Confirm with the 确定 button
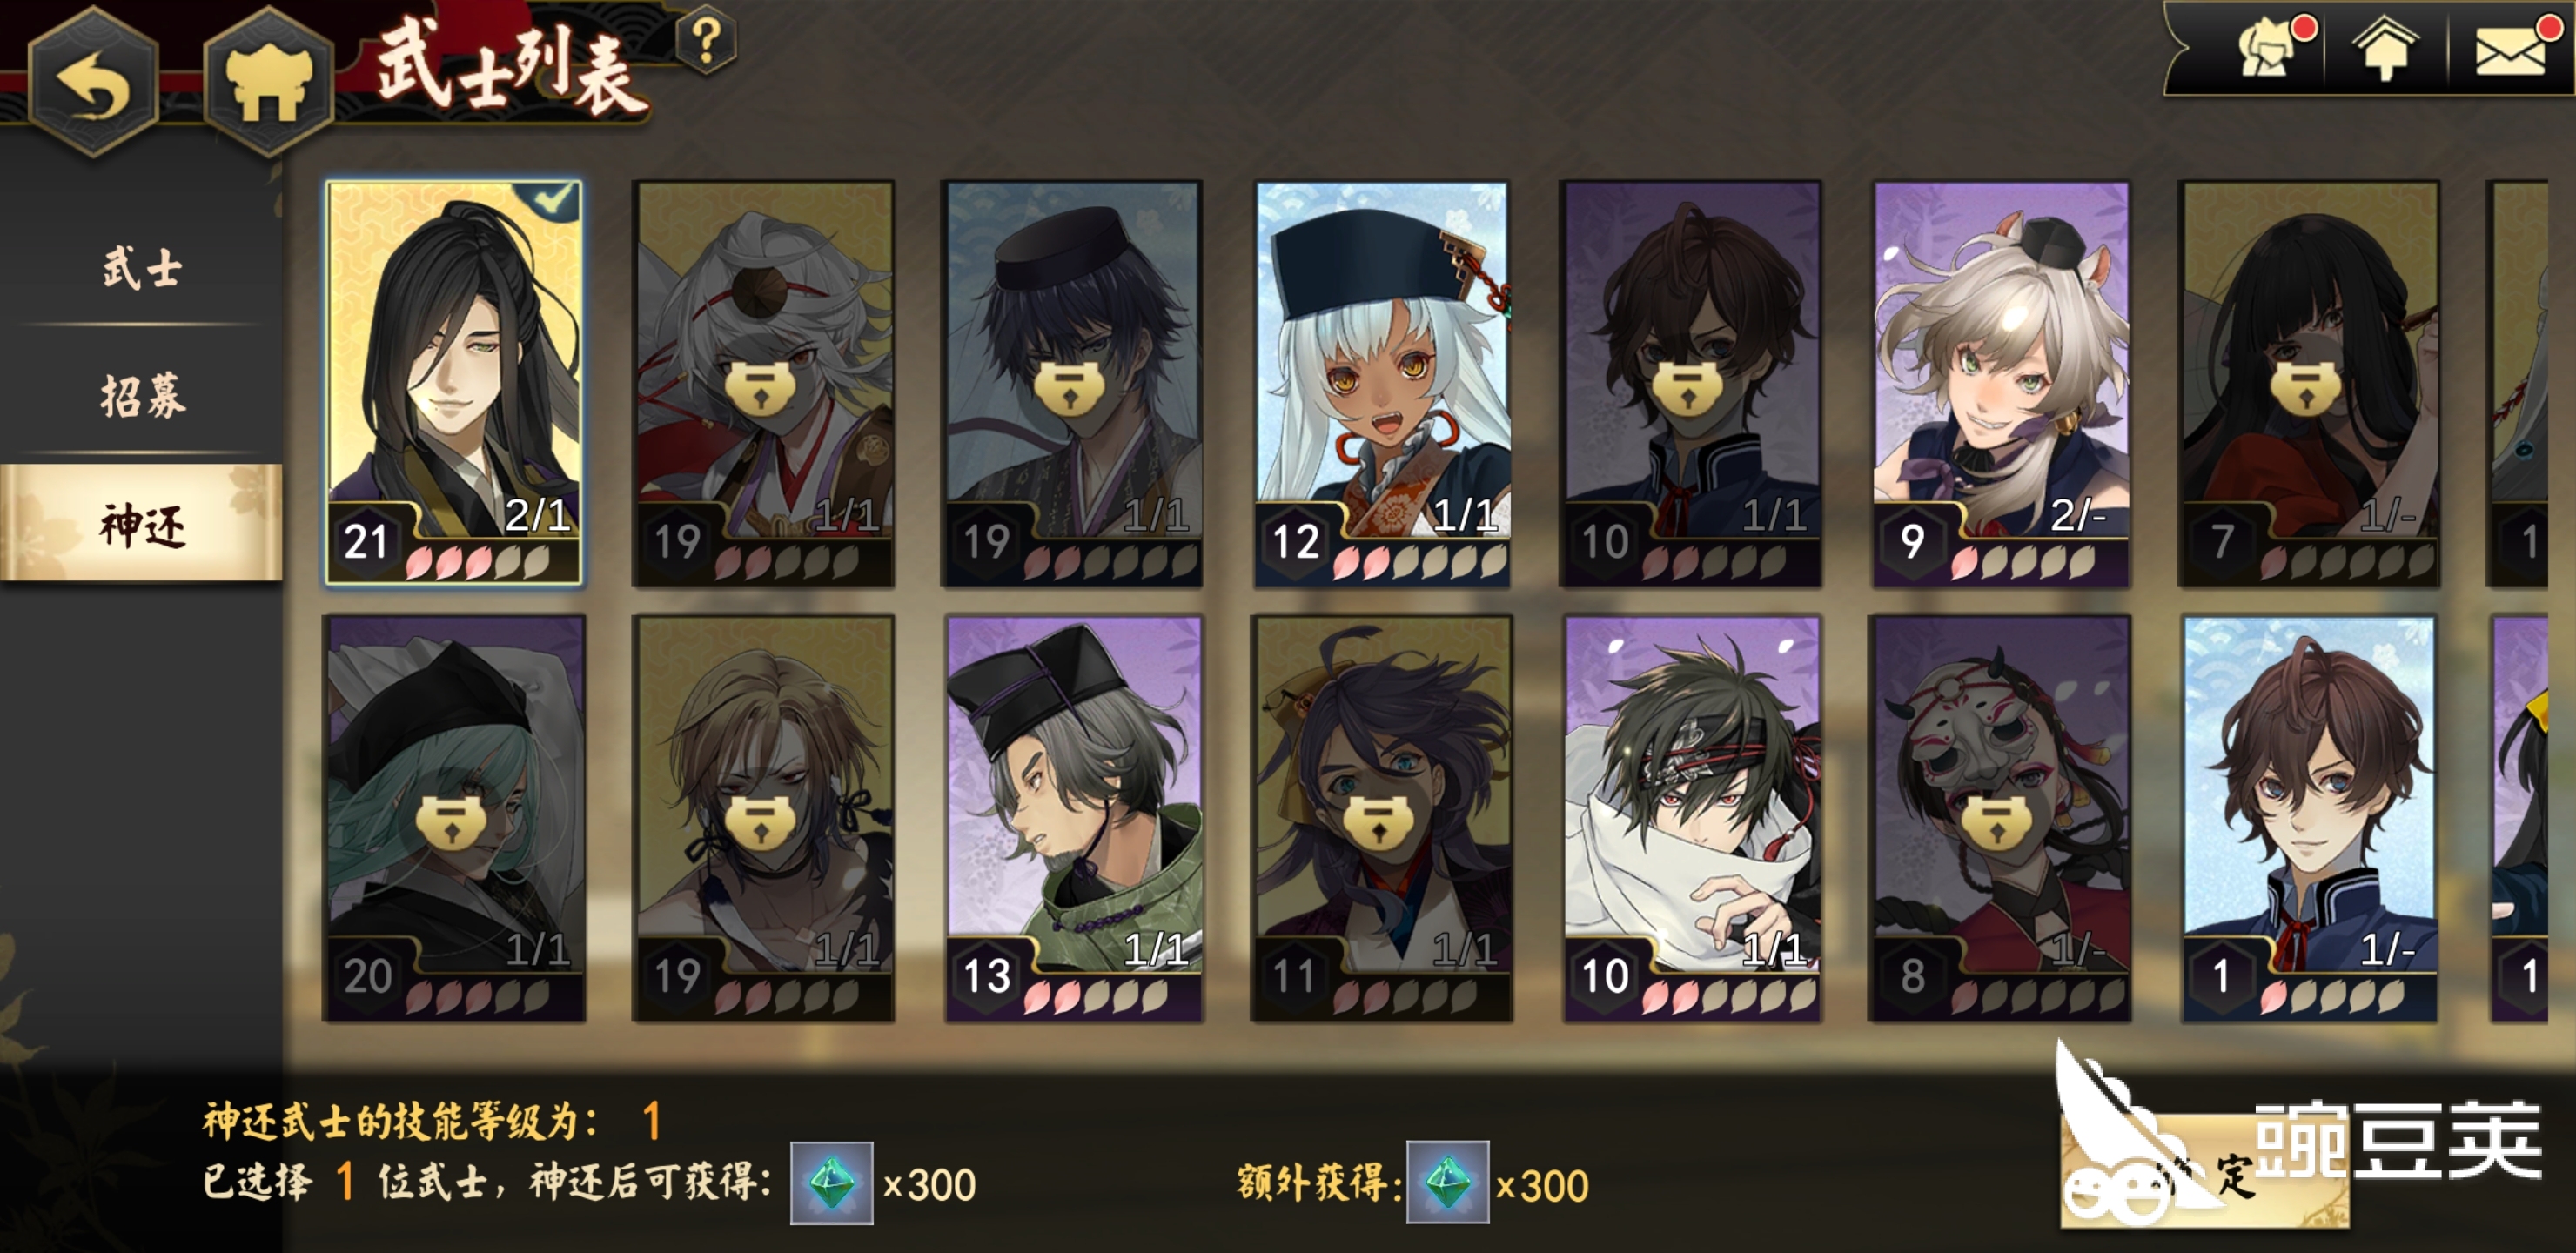 click(x=2205, y=1170)
